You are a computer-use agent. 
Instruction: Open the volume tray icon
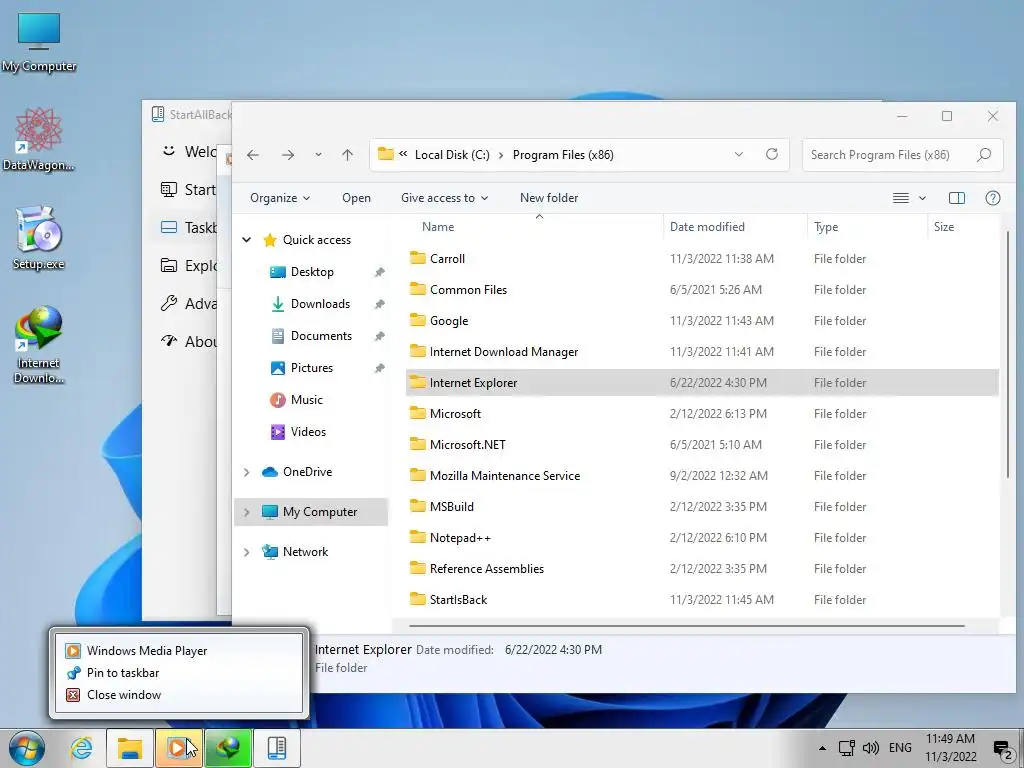coord(871,748)
